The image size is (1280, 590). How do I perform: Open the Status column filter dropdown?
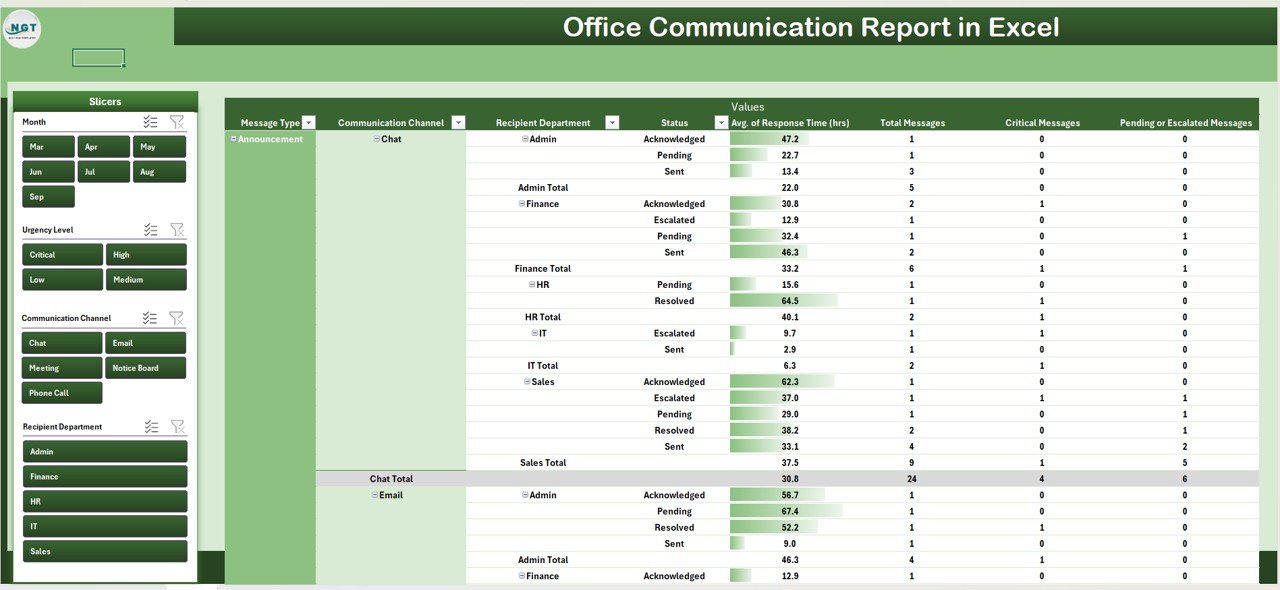721,123
